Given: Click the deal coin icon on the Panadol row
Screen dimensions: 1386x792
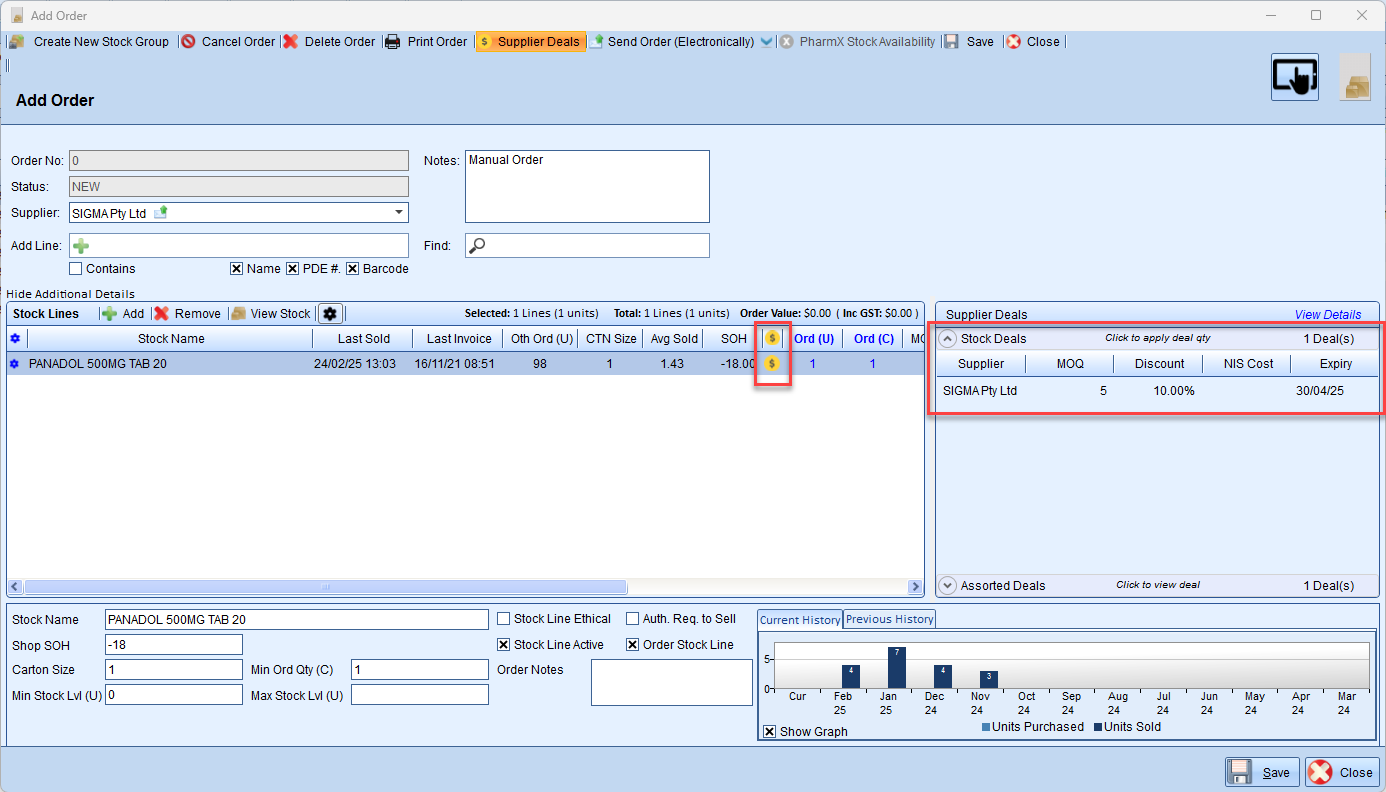Looking at the screenshot, I should (x=771, y=364).
